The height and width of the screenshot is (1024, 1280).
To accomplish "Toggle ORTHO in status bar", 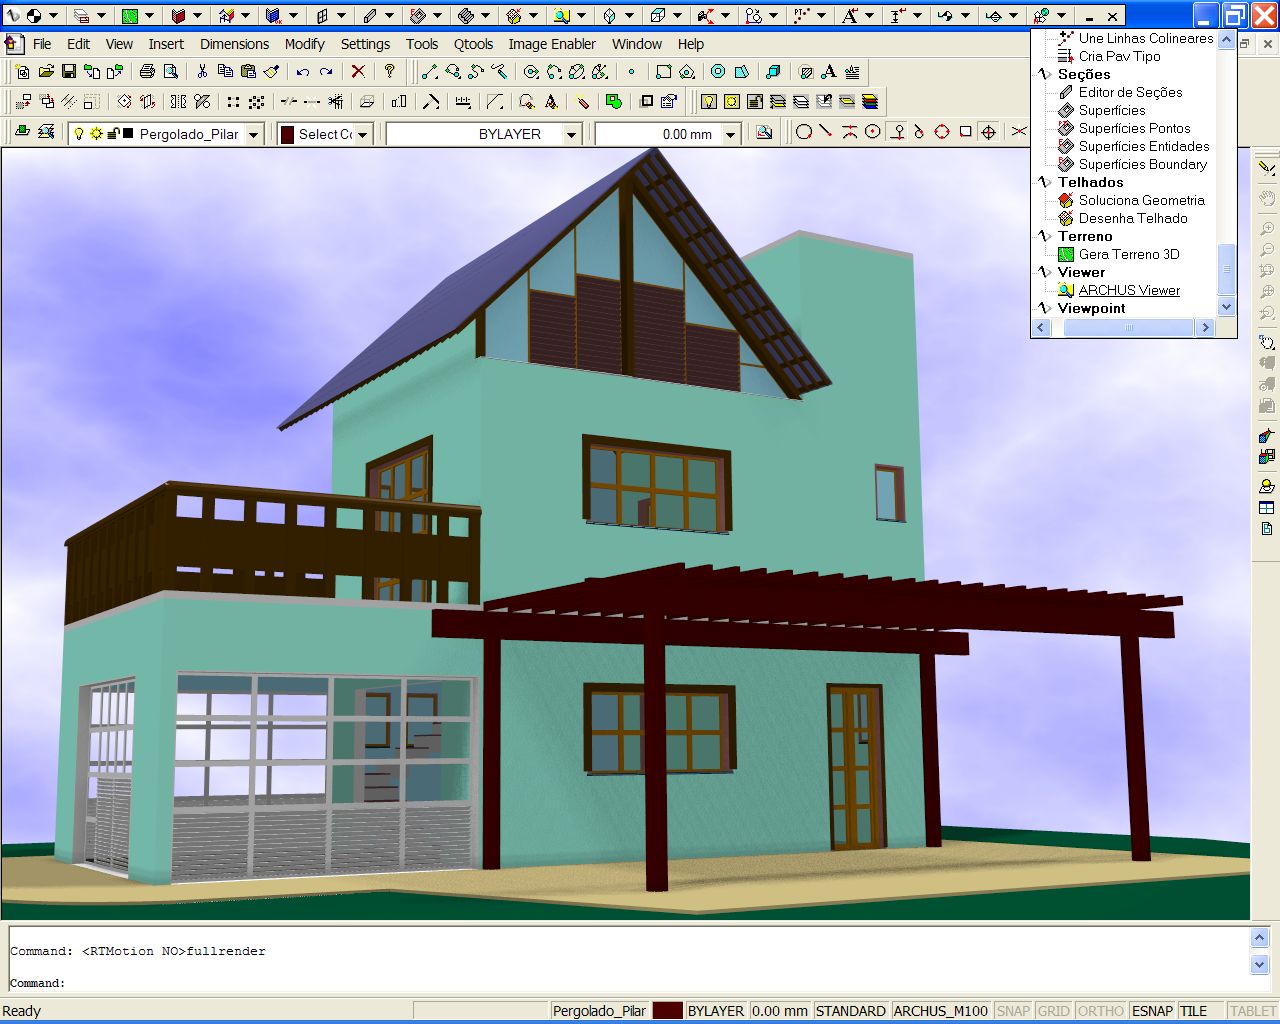I will 1101,1011.
